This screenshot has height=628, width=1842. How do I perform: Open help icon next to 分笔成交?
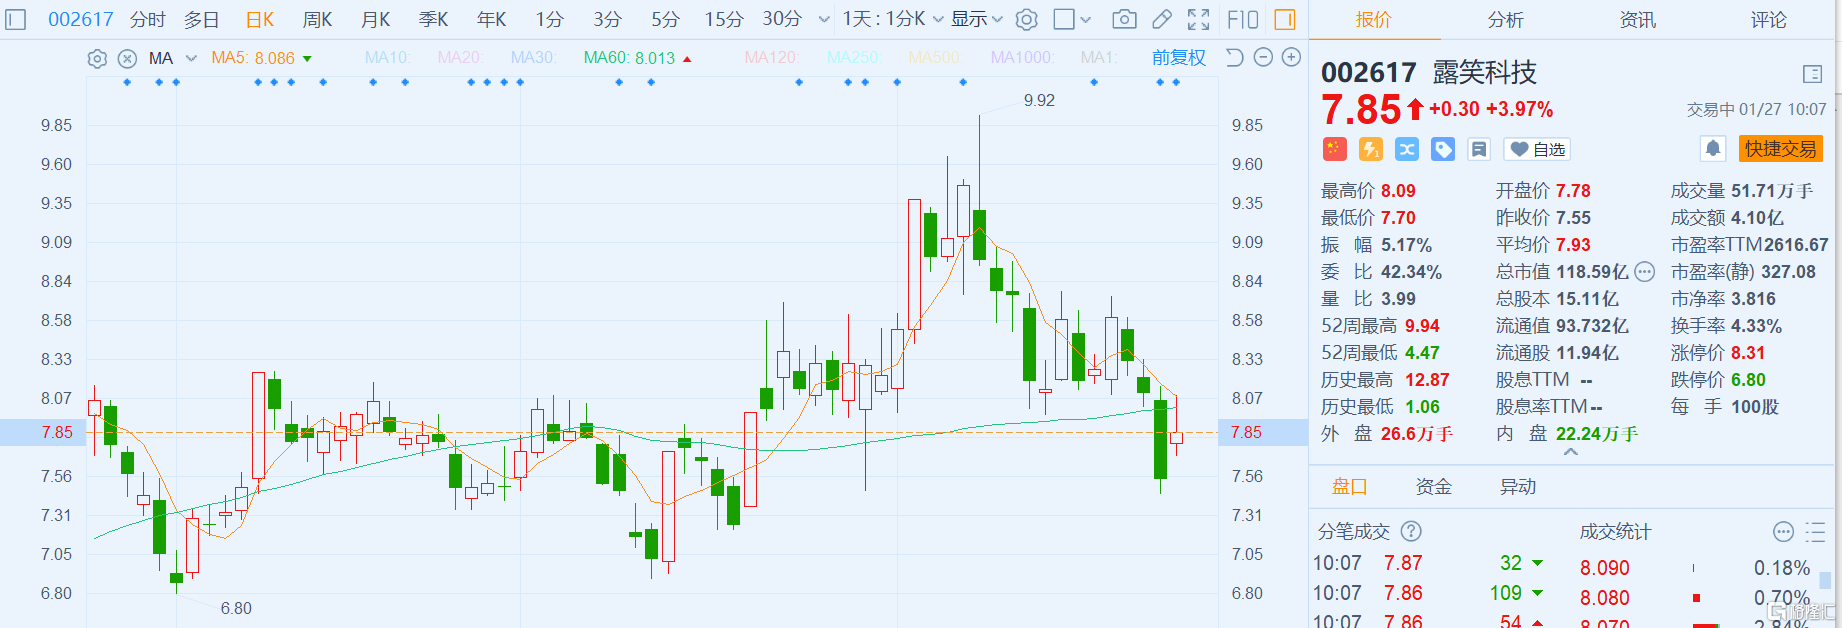tap(1411, 531)
